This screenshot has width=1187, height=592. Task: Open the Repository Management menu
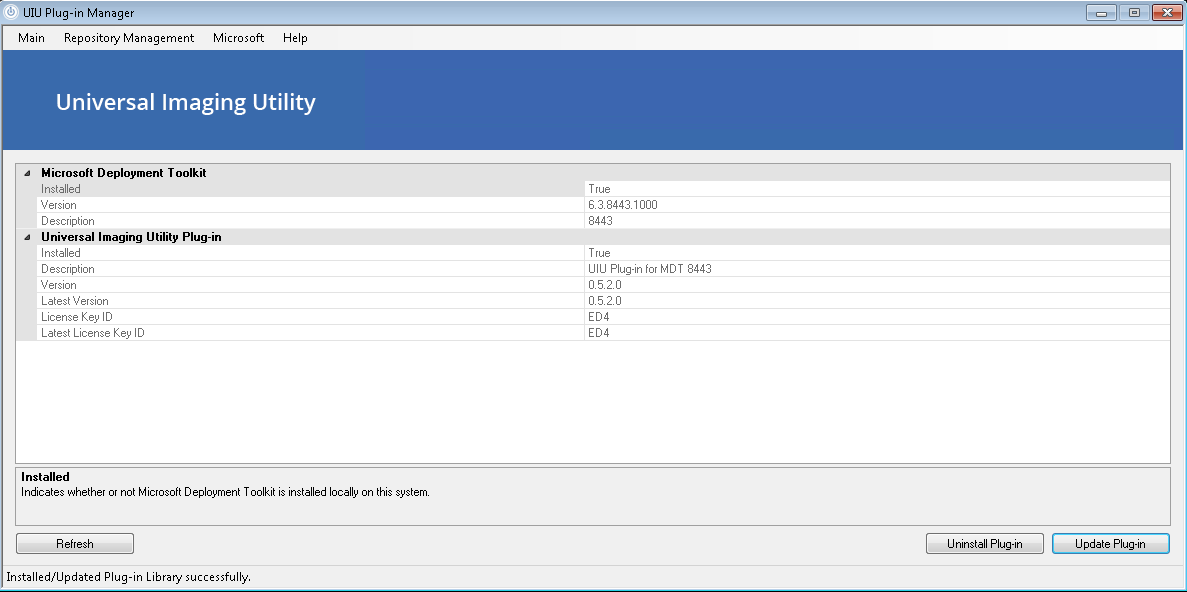(129, 38)
